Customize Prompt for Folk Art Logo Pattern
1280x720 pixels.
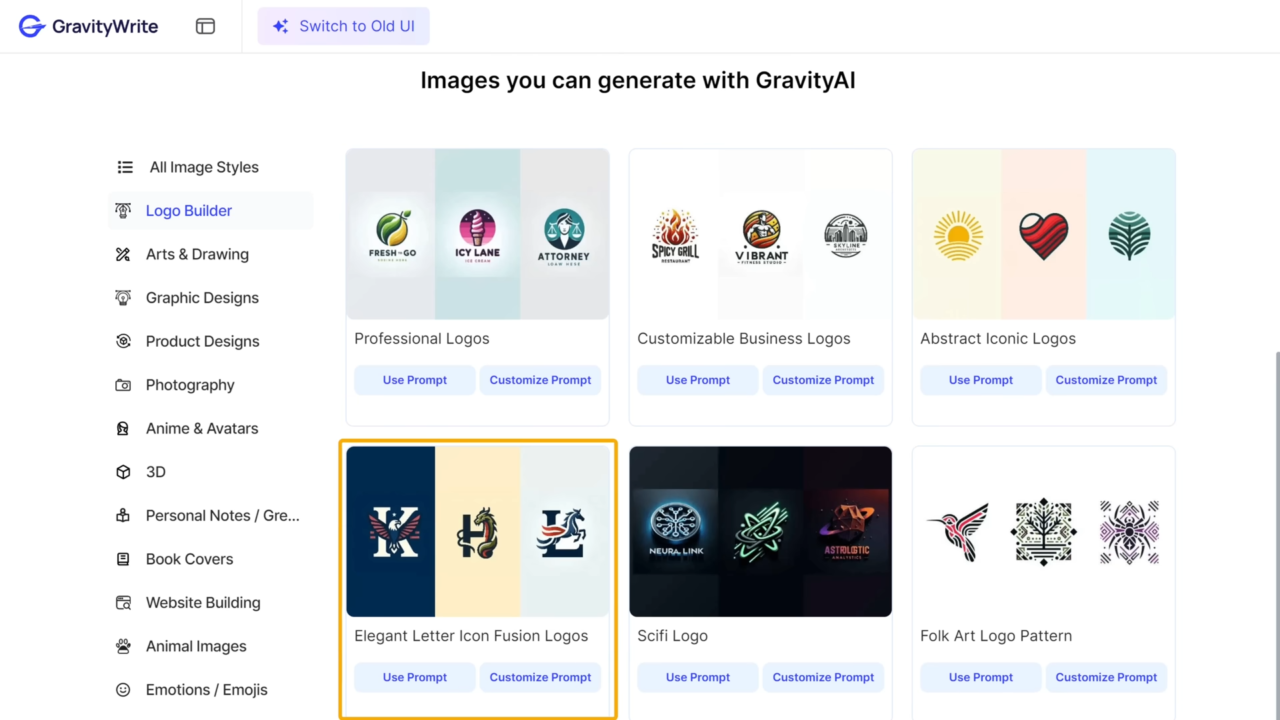(x=1106, y=677)
